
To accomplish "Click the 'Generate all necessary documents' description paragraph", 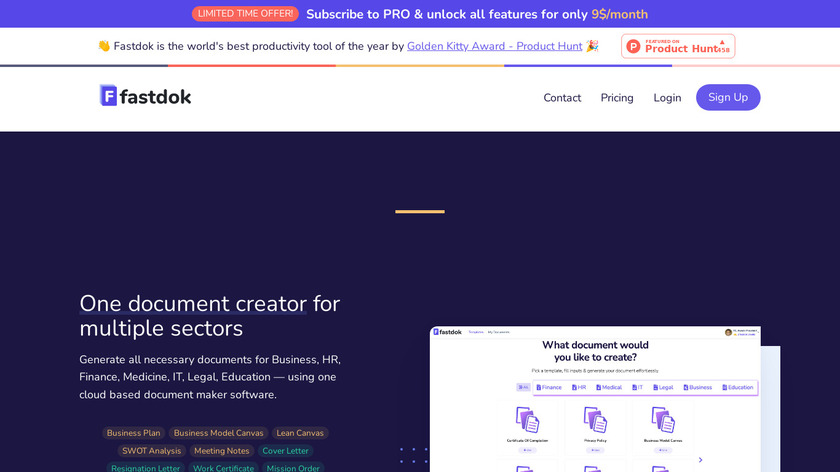I will pos(210,377).
